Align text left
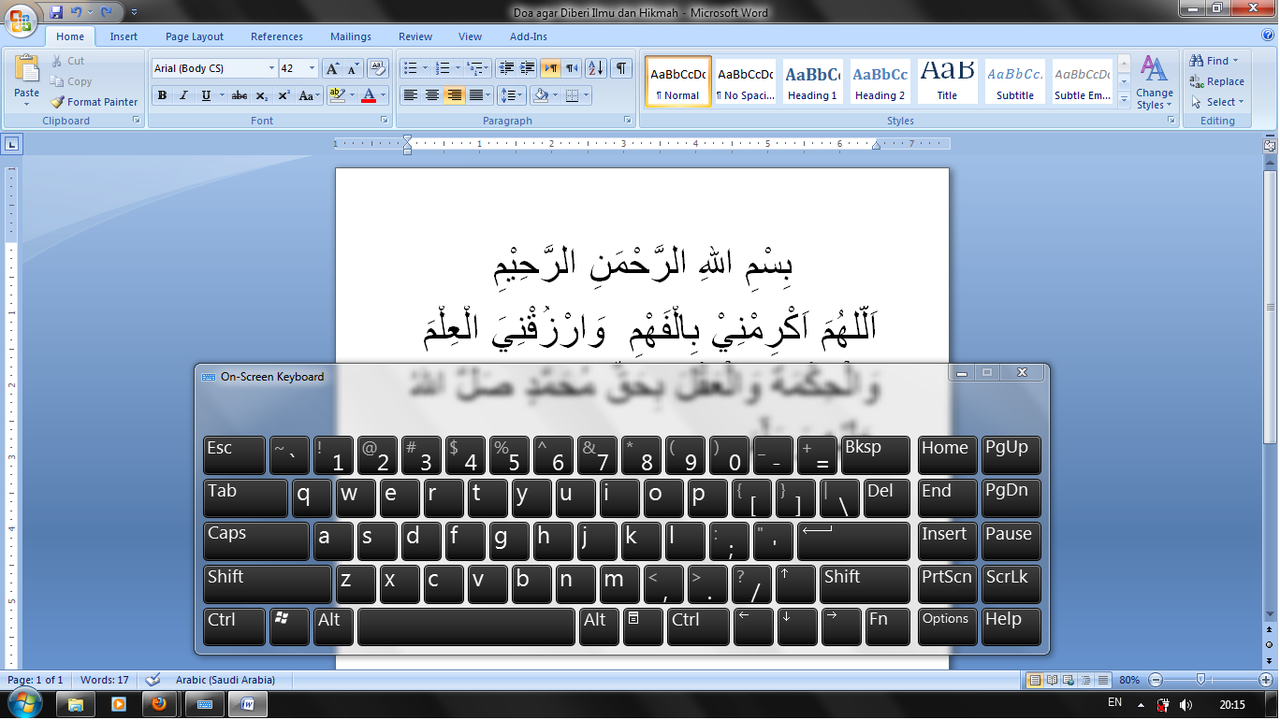This screenshot has width=1280, height=720. point(410,96)
